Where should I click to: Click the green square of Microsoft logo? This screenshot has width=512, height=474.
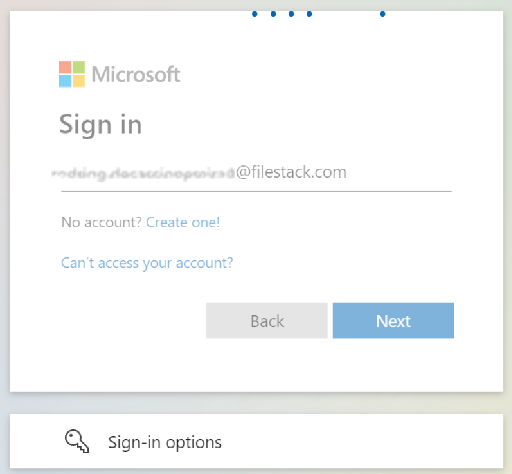coord(79,67)
